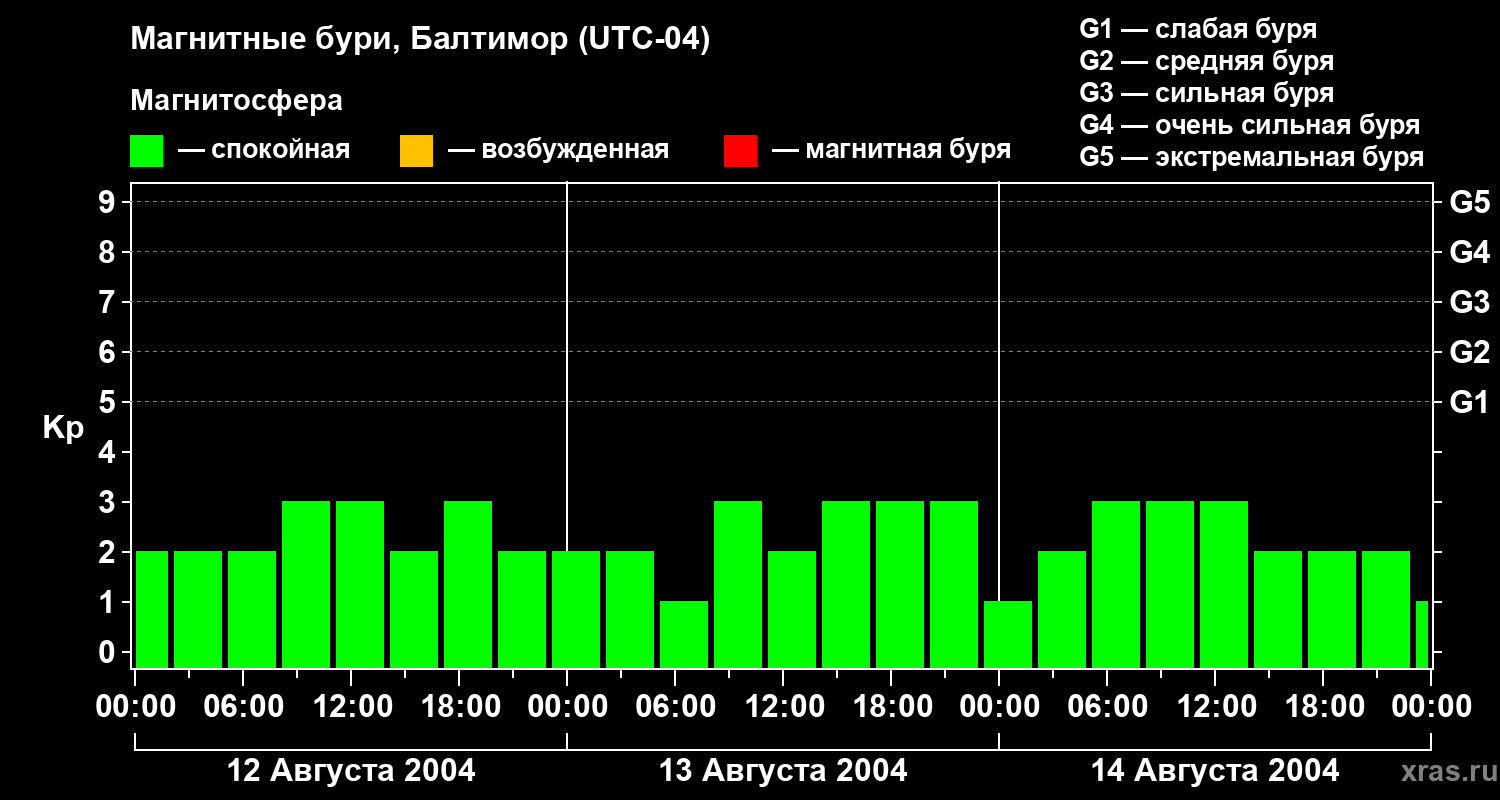Click the 18:00 time label for 14 Августа
This screenshot has width=1500, height=800.
(1323, 706)
